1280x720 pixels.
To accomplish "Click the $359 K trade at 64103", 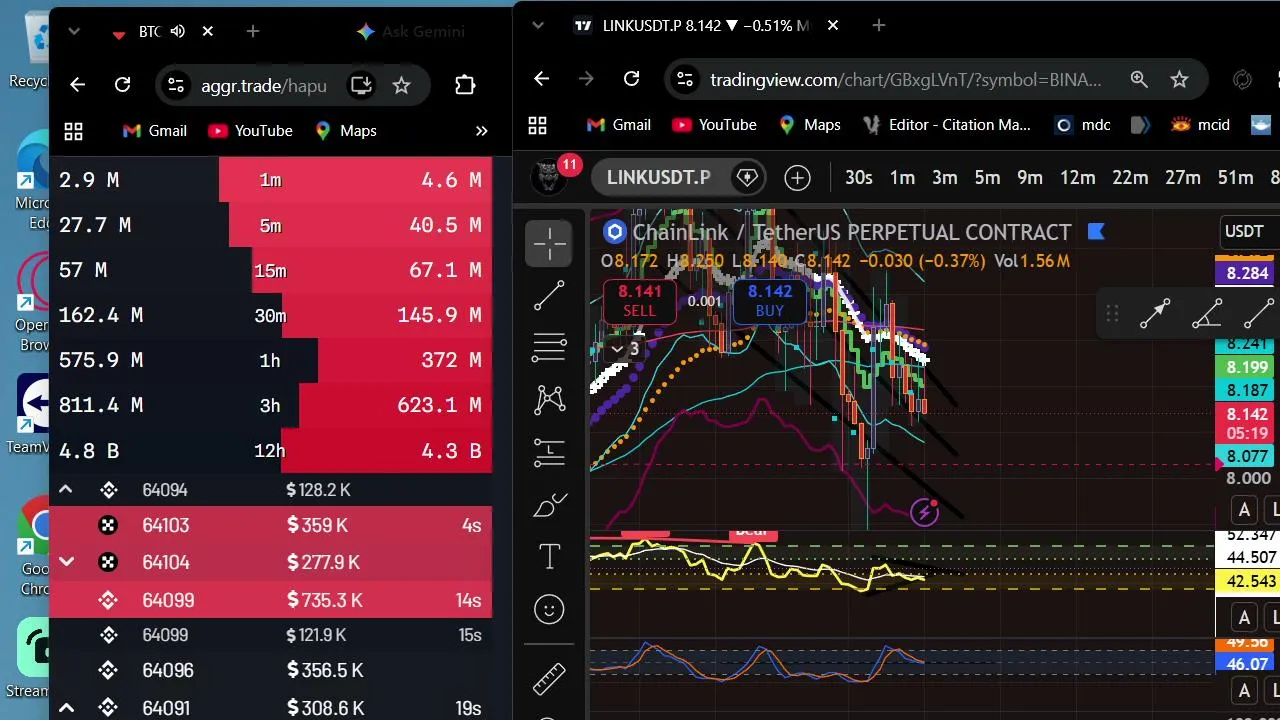I will (270, 525).
